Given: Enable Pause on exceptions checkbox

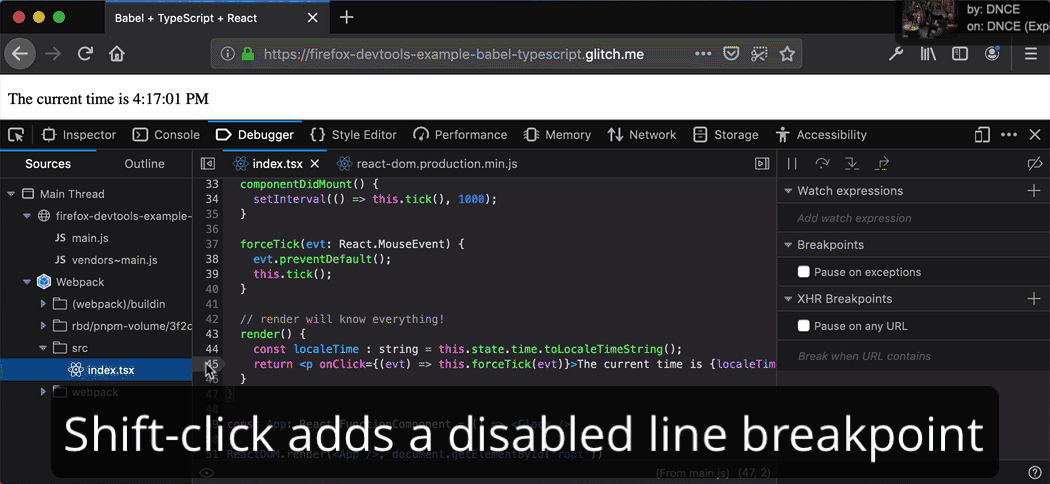Looking at the screenshot, I should 804,272.
